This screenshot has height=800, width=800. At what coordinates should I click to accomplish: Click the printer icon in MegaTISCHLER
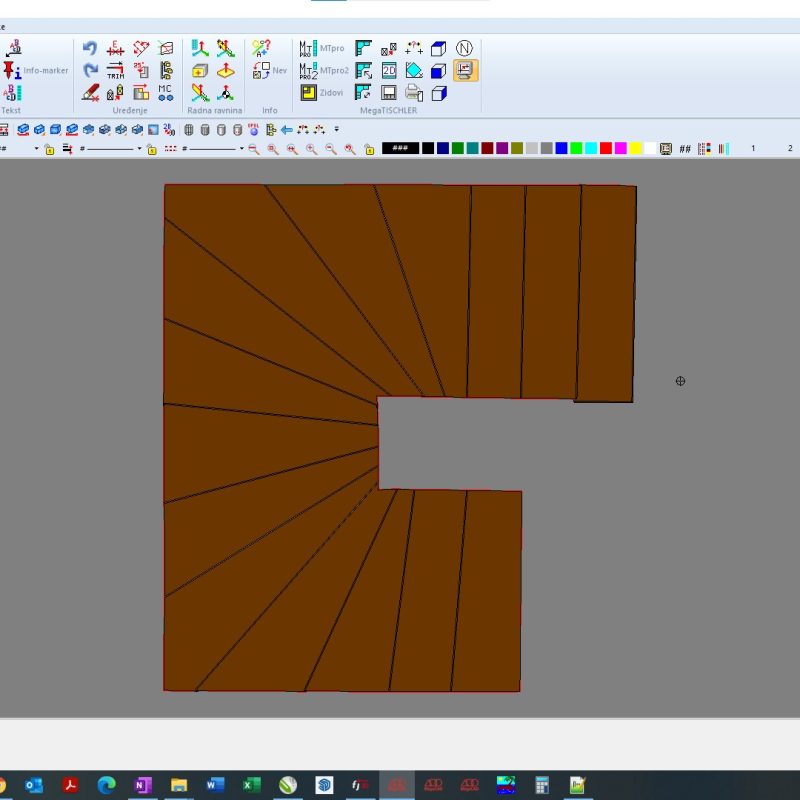click(x=413, y=93)
